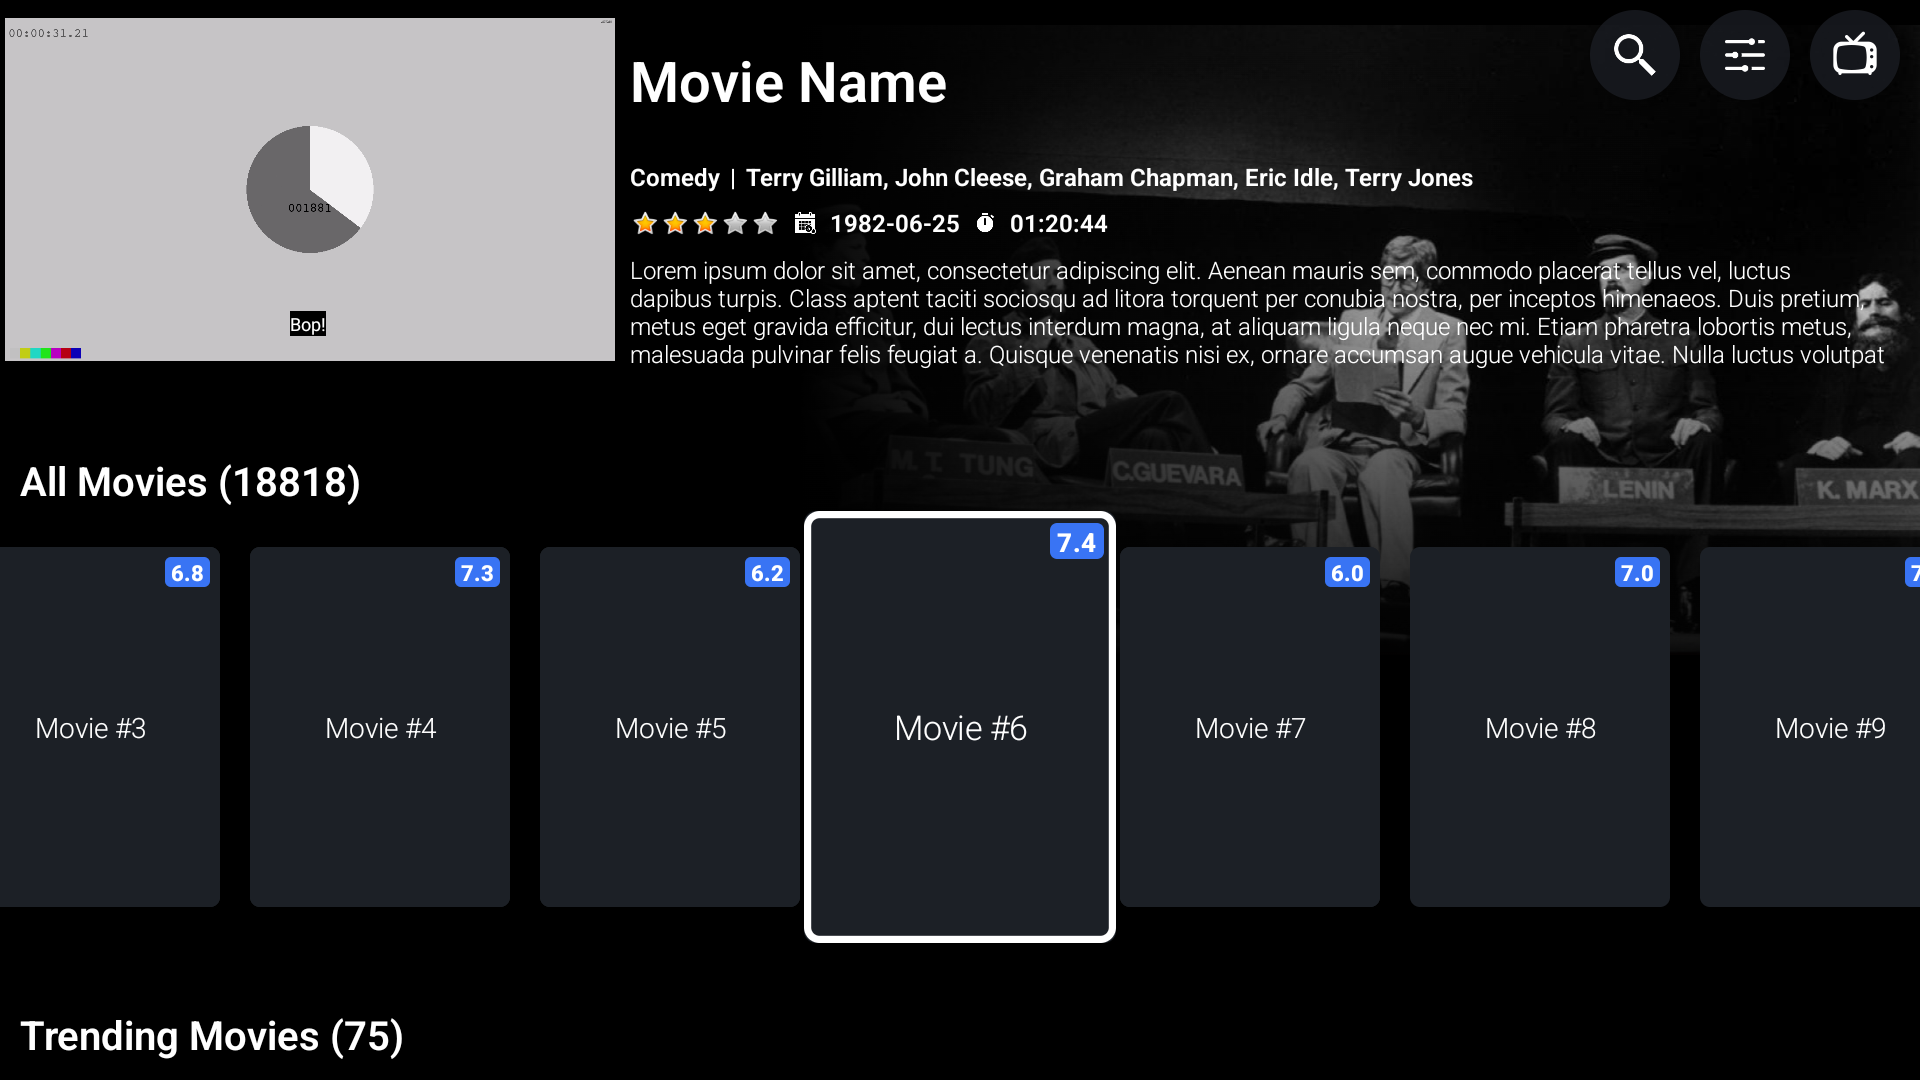Click actor name Terry Gilliam
Viewport: 1920px width, 1080px height.
815,177
